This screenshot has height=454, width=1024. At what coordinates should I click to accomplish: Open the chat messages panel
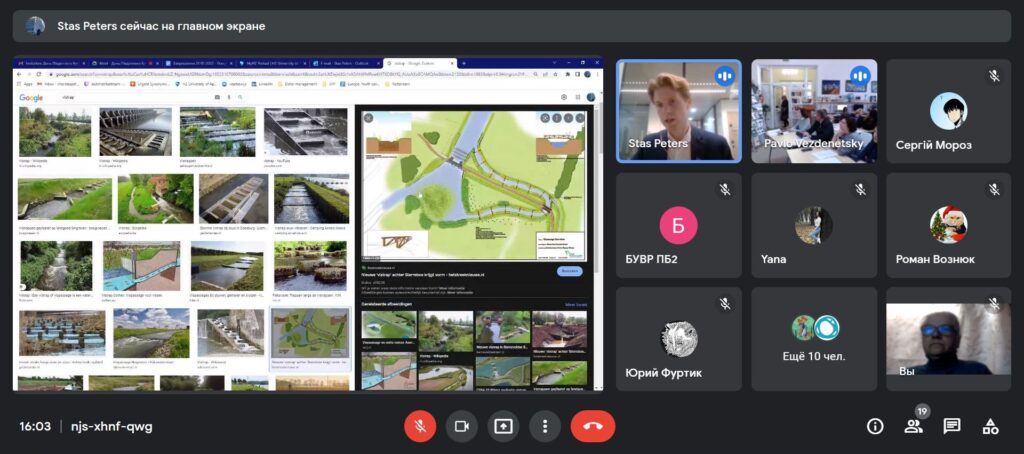tap(952, 426)
